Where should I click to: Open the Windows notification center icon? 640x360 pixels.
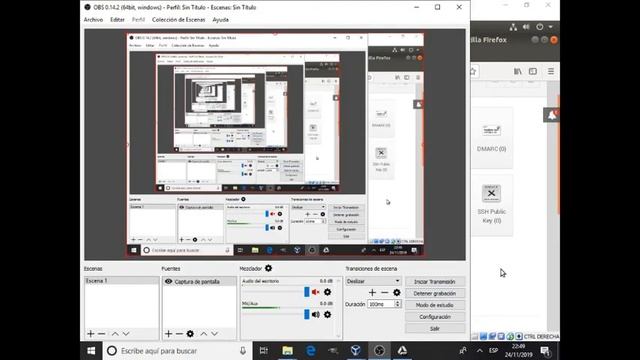pyautogui.click(x=545, y=351)
